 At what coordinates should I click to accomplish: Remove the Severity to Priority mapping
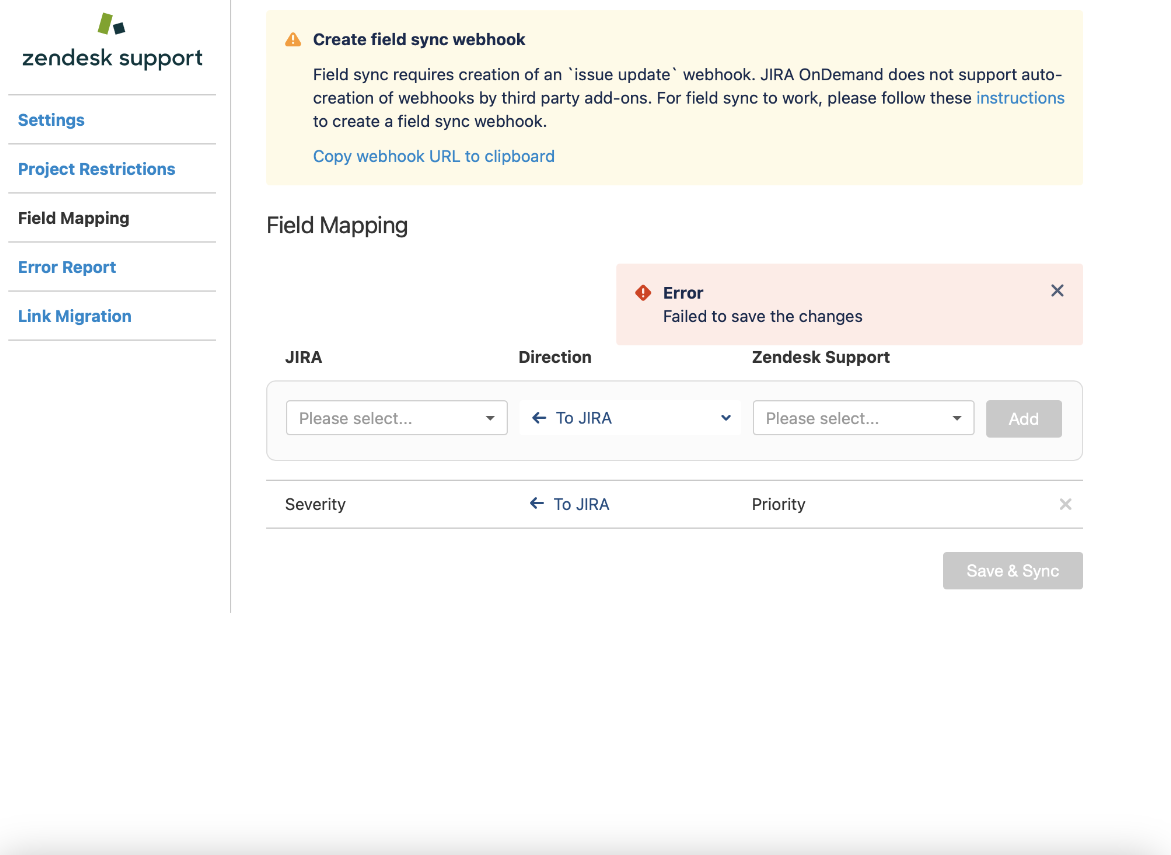pos(1065,504)
